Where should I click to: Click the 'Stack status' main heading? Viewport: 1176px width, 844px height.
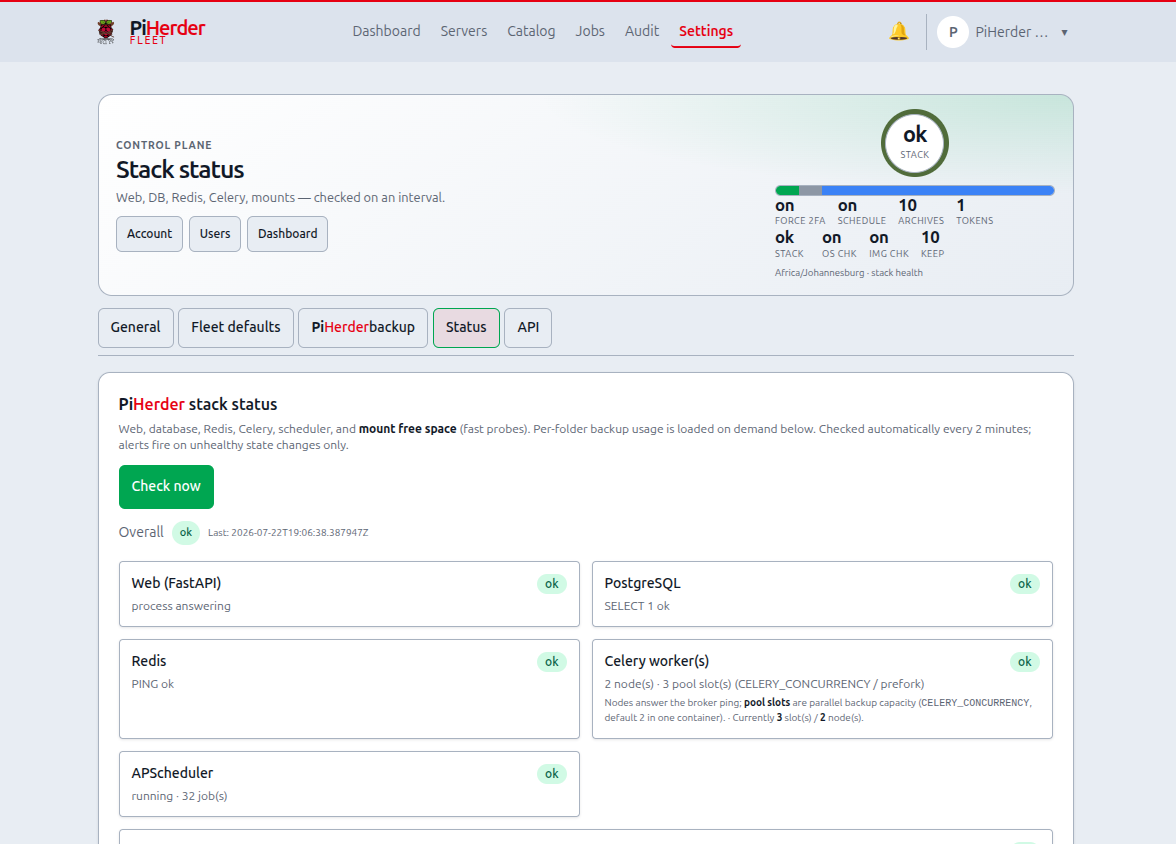pos(180,170)
